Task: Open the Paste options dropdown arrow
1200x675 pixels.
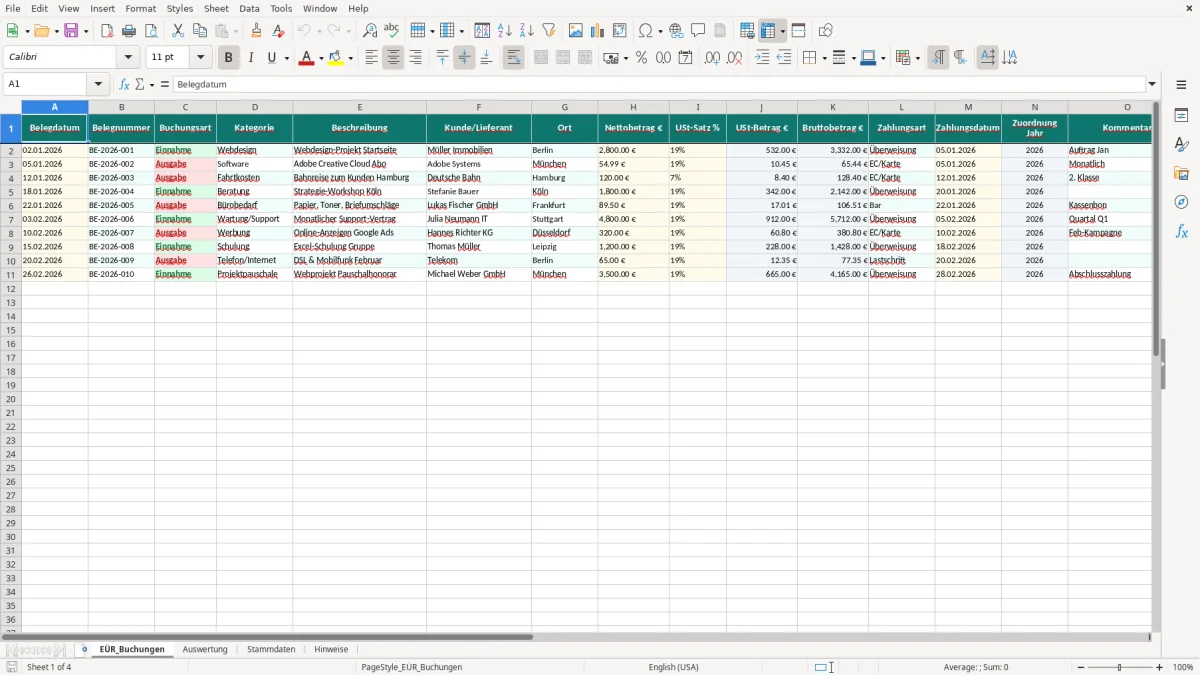Action: 235,31
